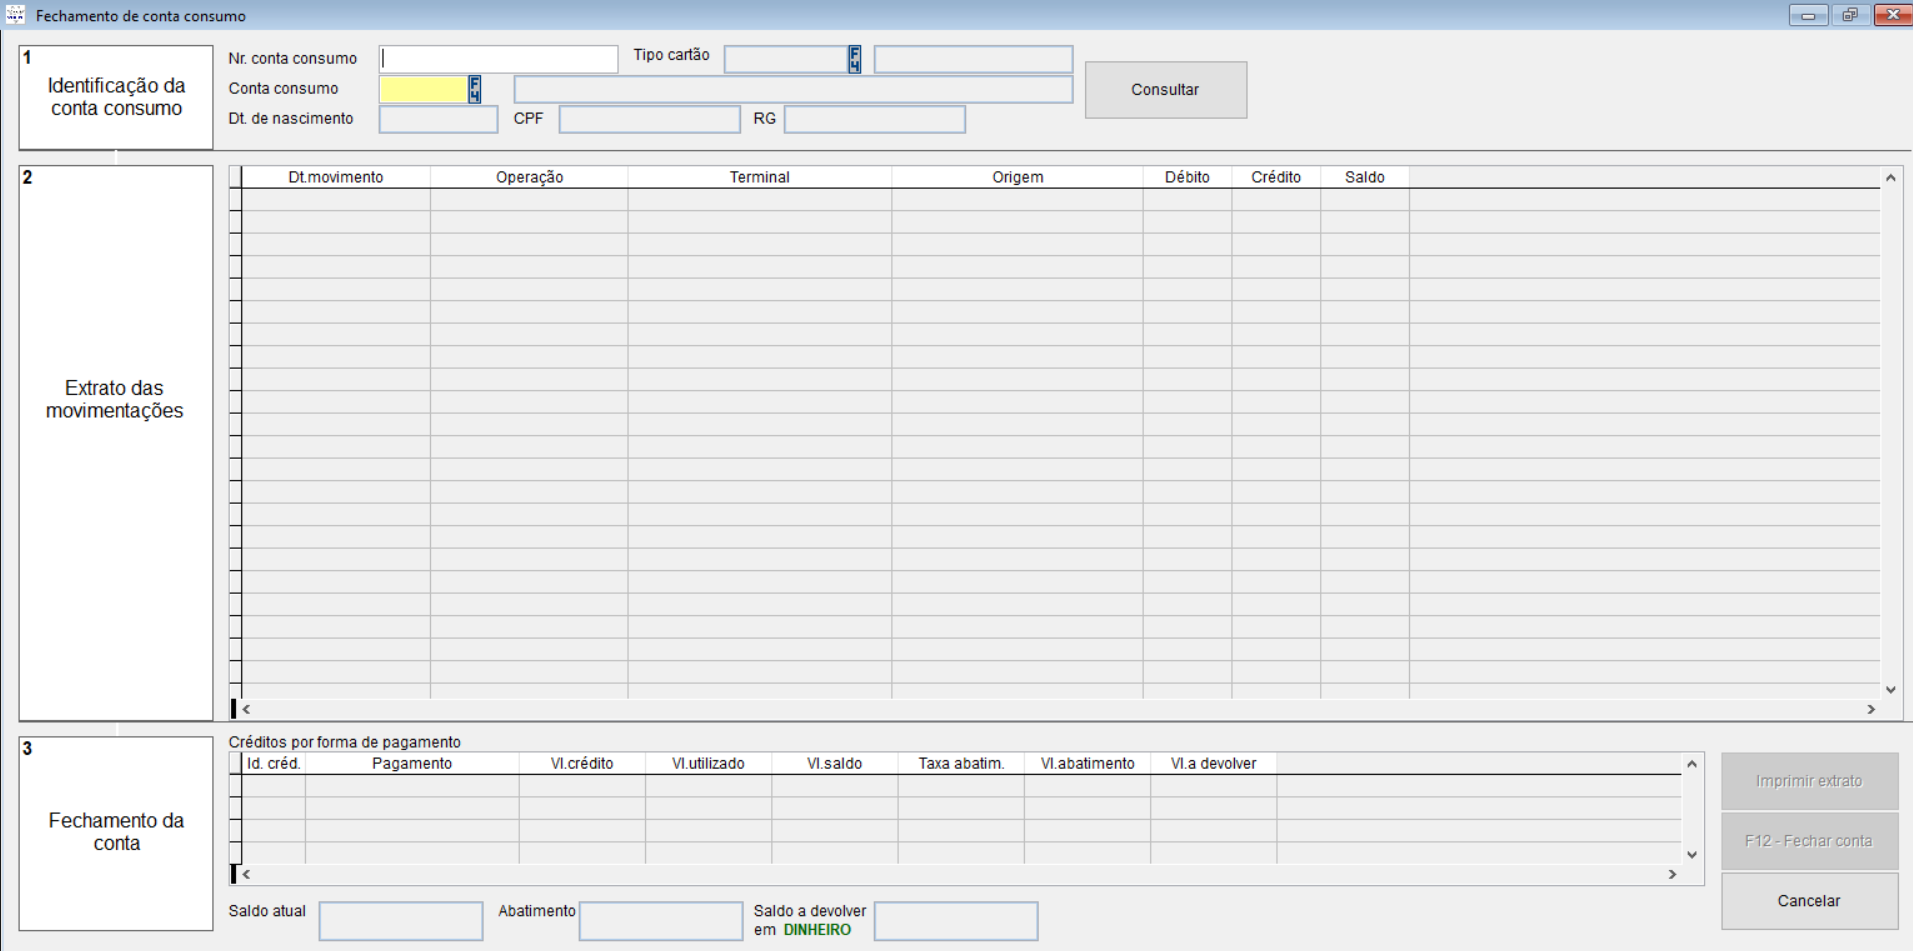
Task: Click the CPF input field
Action: coord(649,120)
